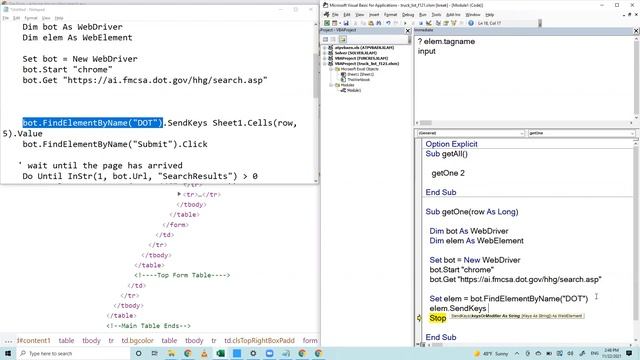The height and width of the screenshot is (360, 640).
Task: Open the getOne procedure dropdown
Action: pos(581,133)
